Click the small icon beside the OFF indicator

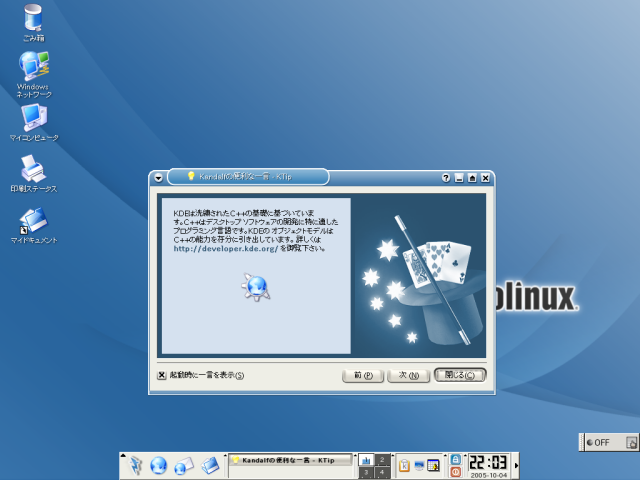(631, 442)
